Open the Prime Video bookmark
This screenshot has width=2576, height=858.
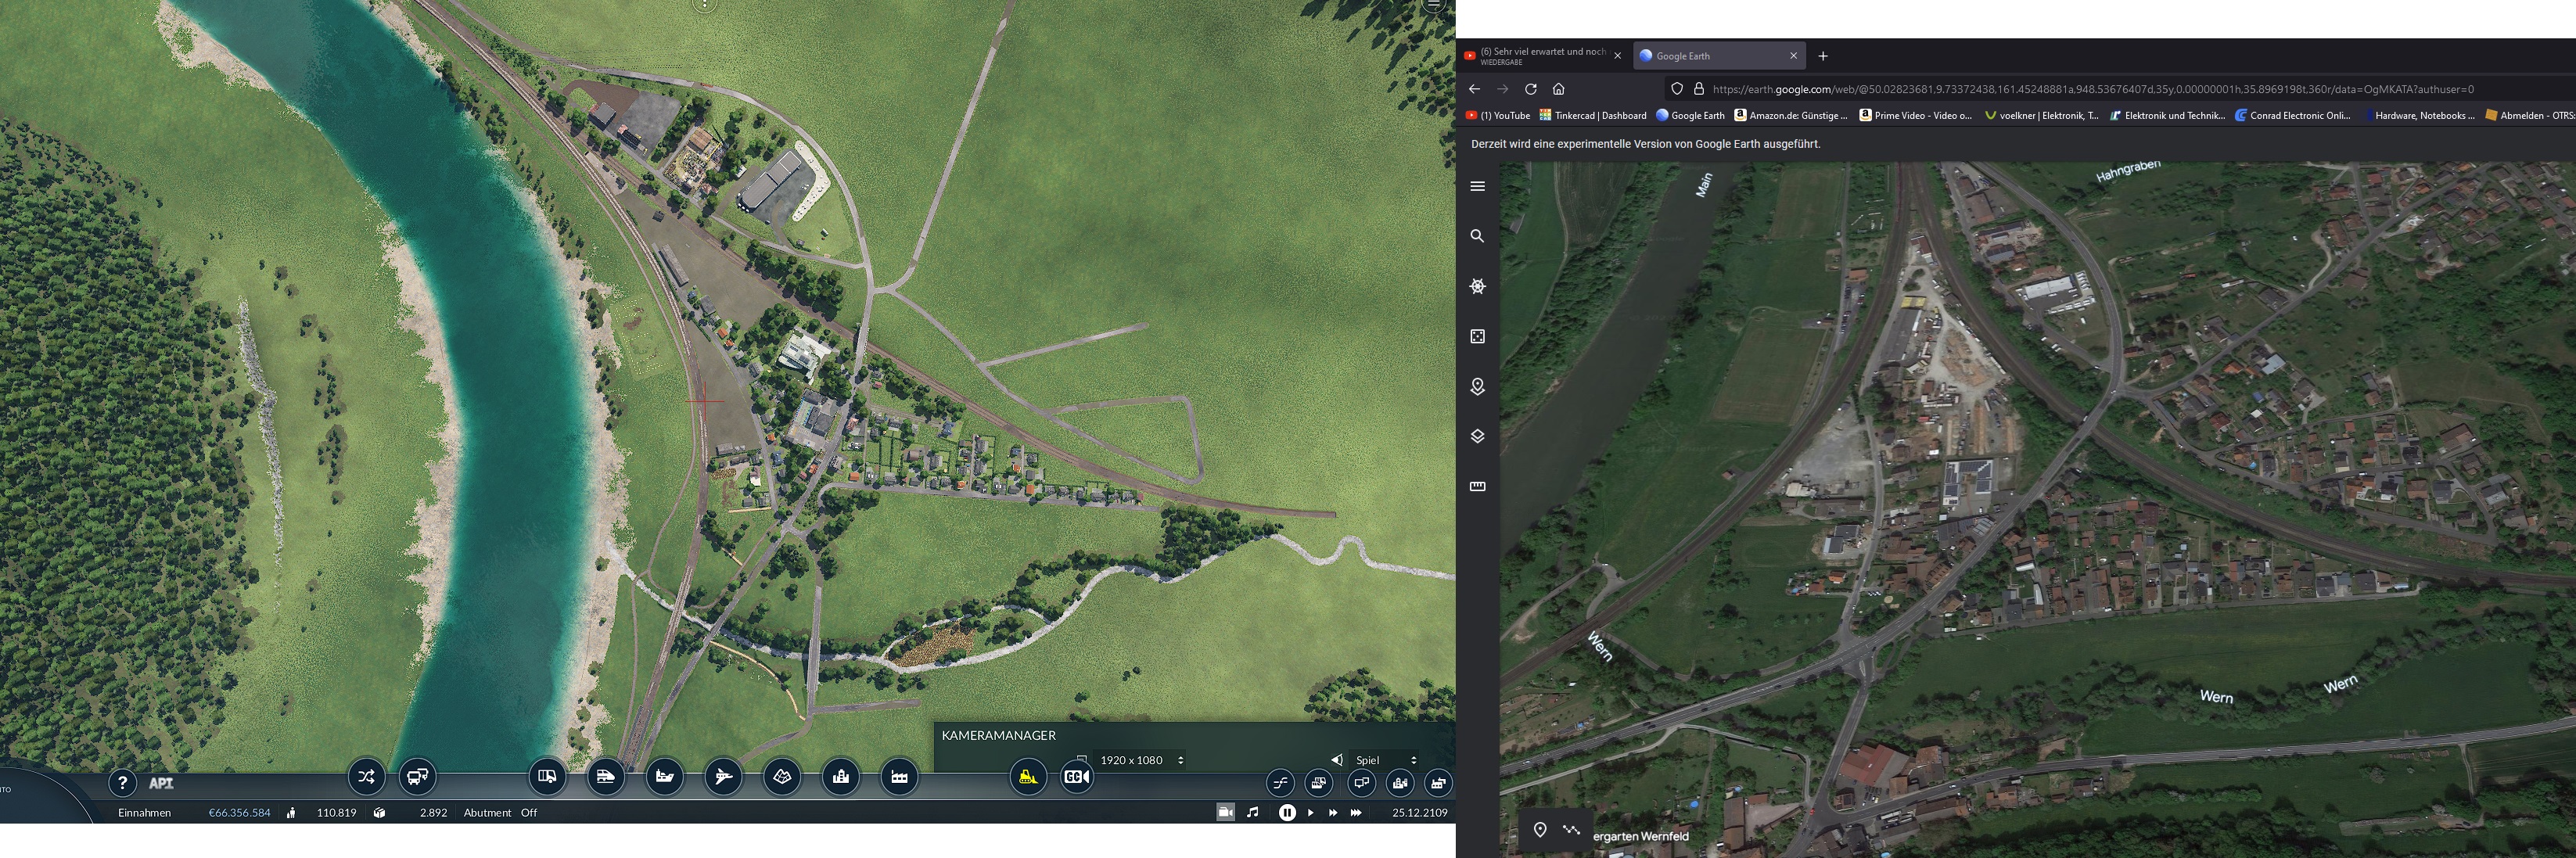tap(1915, 116)
